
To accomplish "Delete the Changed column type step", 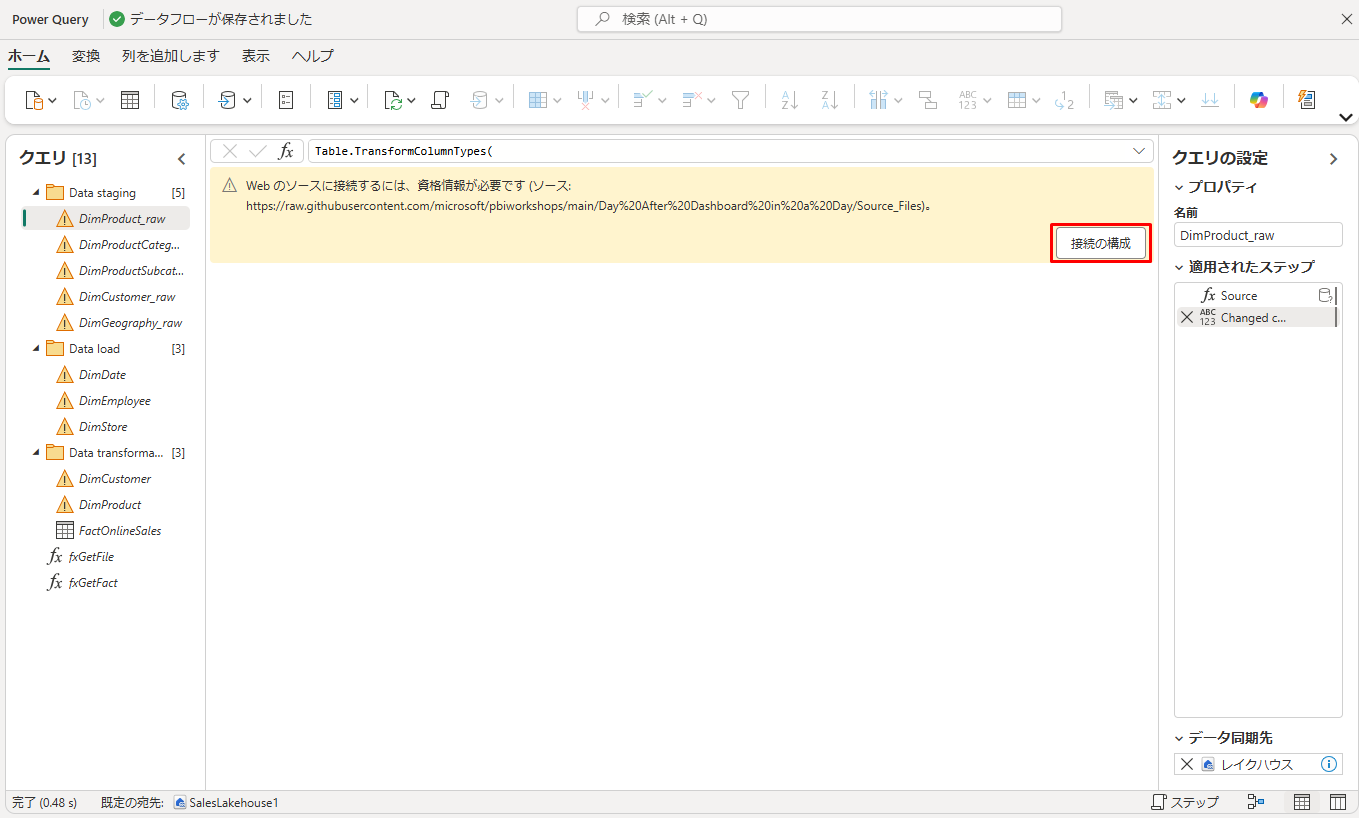I will pos(1187,318).
